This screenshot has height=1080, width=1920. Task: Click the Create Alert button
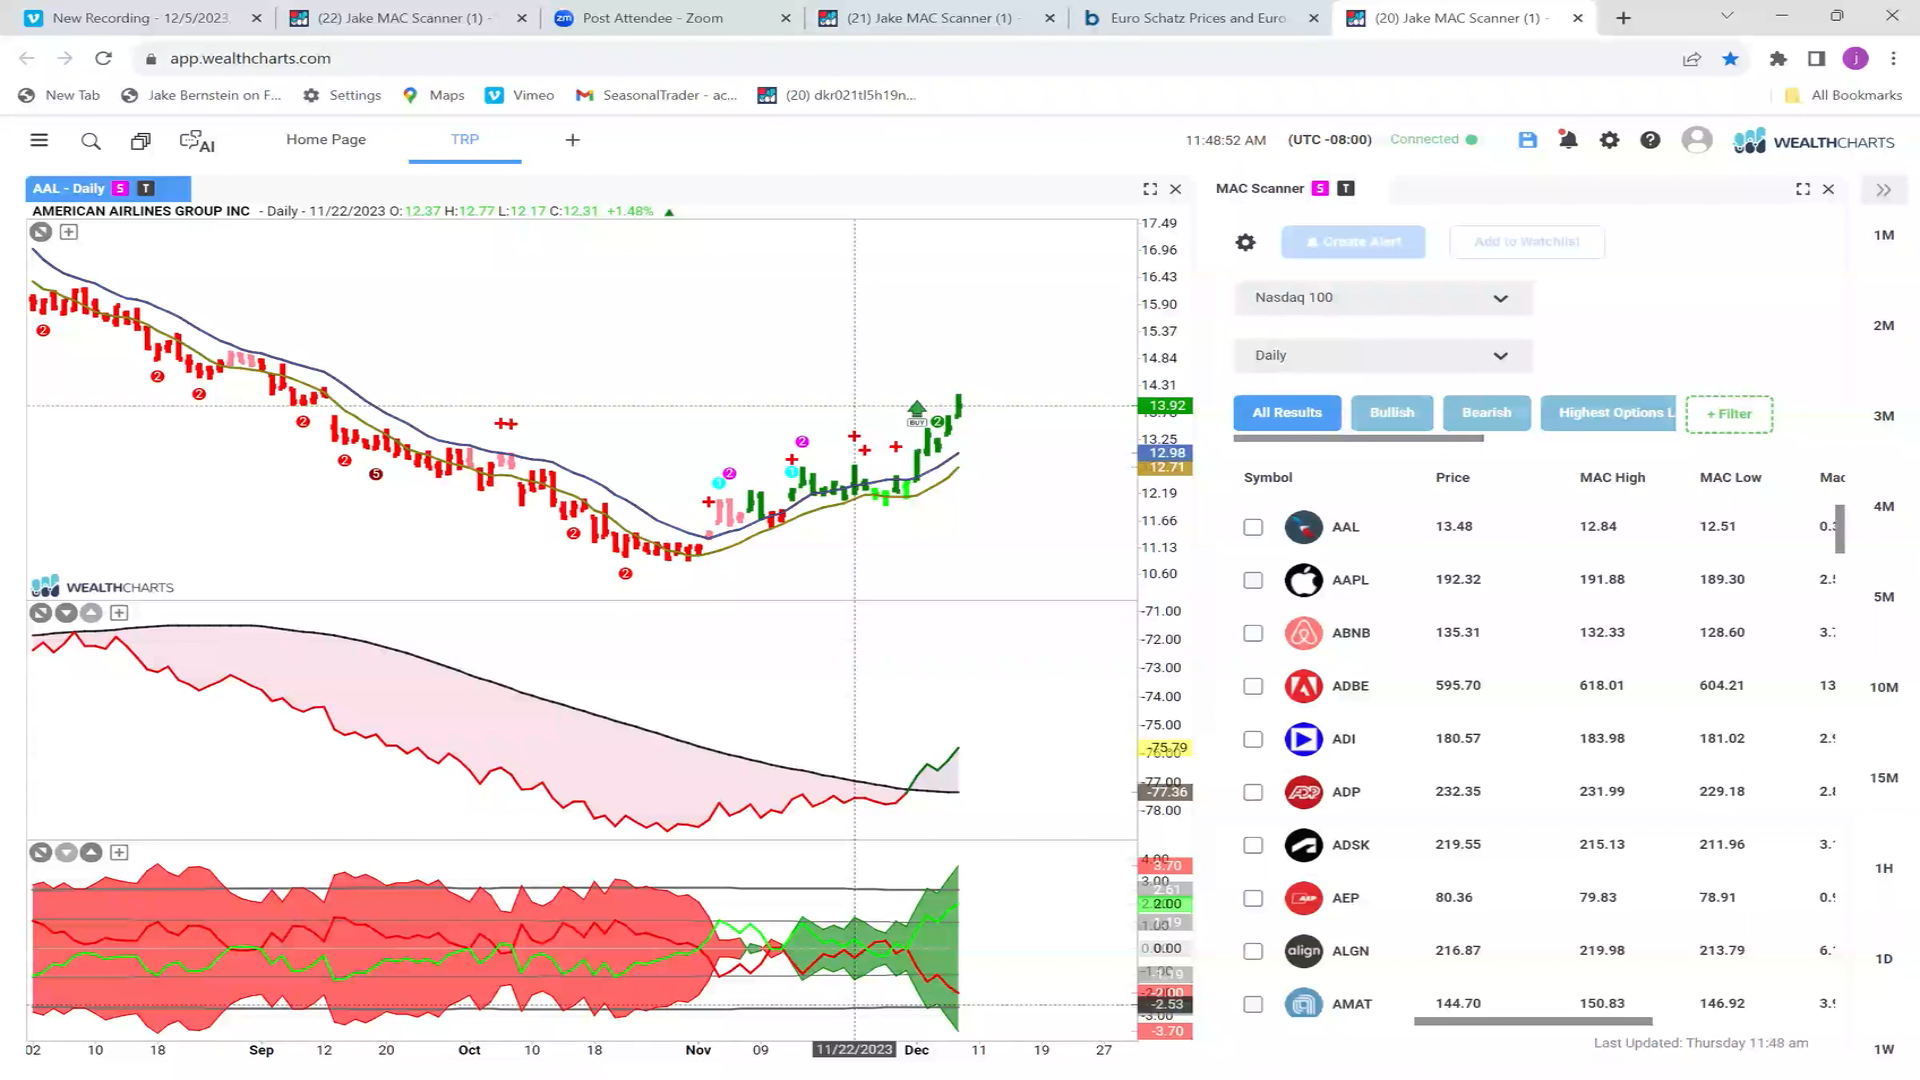click(x=1353, y=242)
